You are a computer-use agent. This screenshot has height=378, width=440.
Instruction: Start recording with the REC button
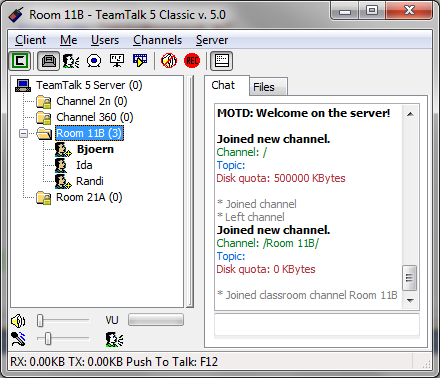coord(192,61)
